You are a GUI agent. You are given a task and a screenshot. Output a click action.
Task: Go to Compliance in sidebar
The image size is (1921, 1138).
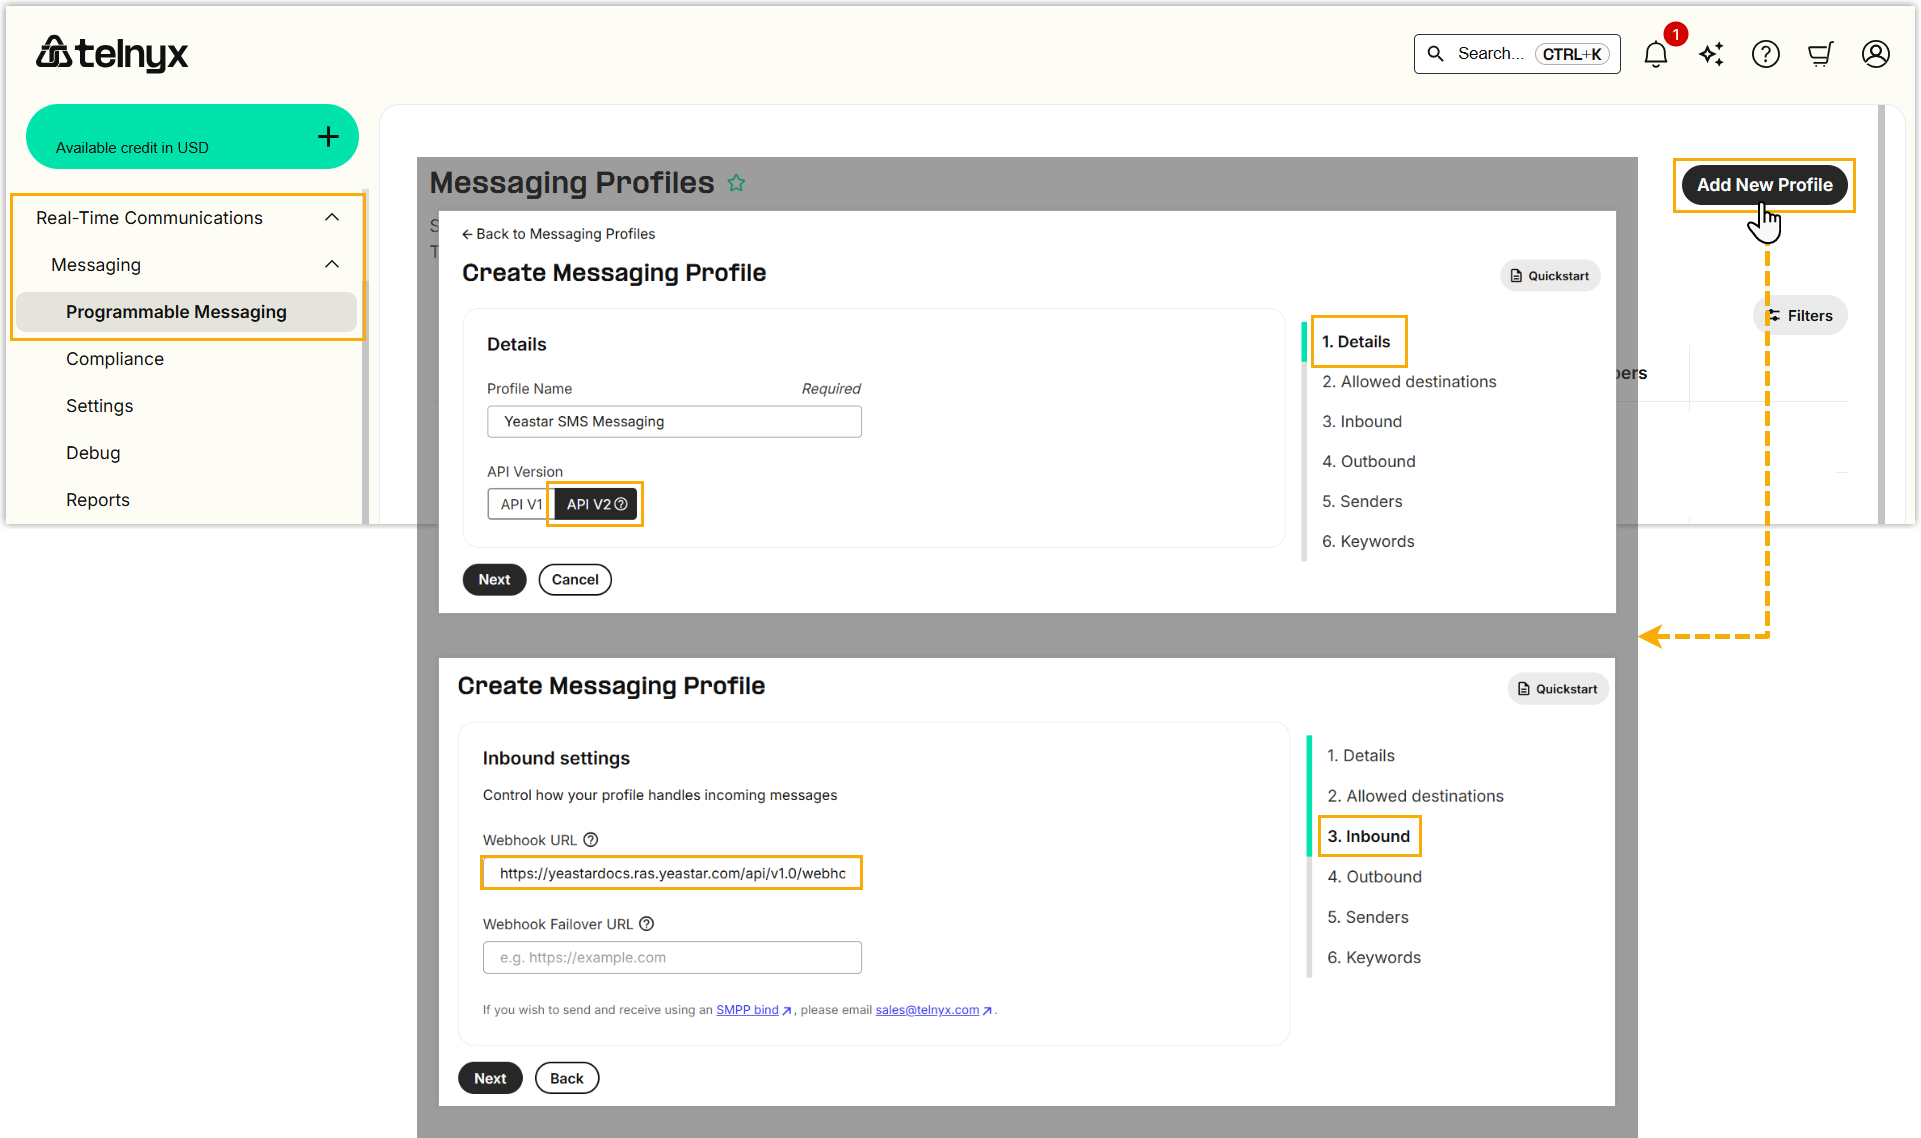point(115,359)
